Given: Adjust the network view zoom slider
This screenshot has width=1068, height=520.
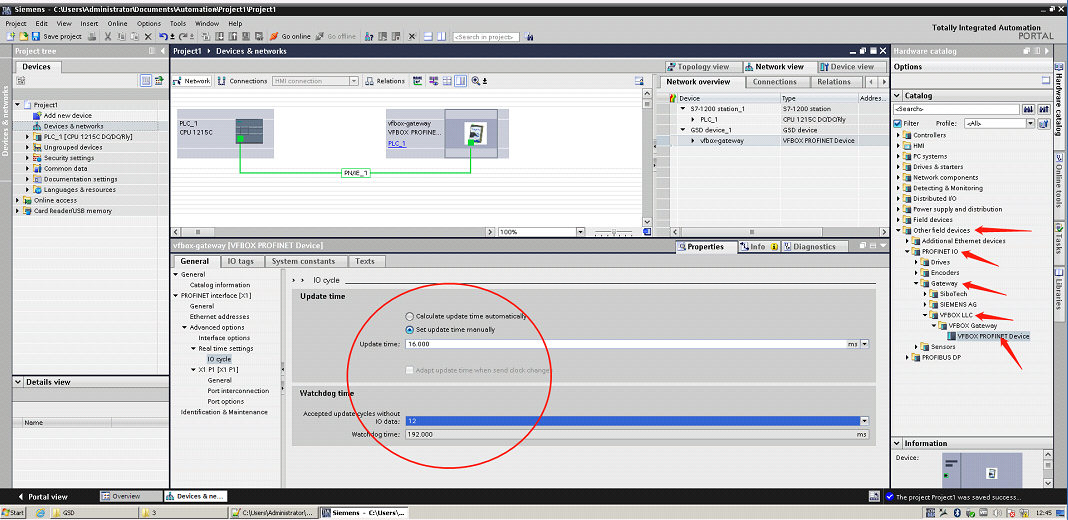Looking at the screenshot, I should (614, 232).
